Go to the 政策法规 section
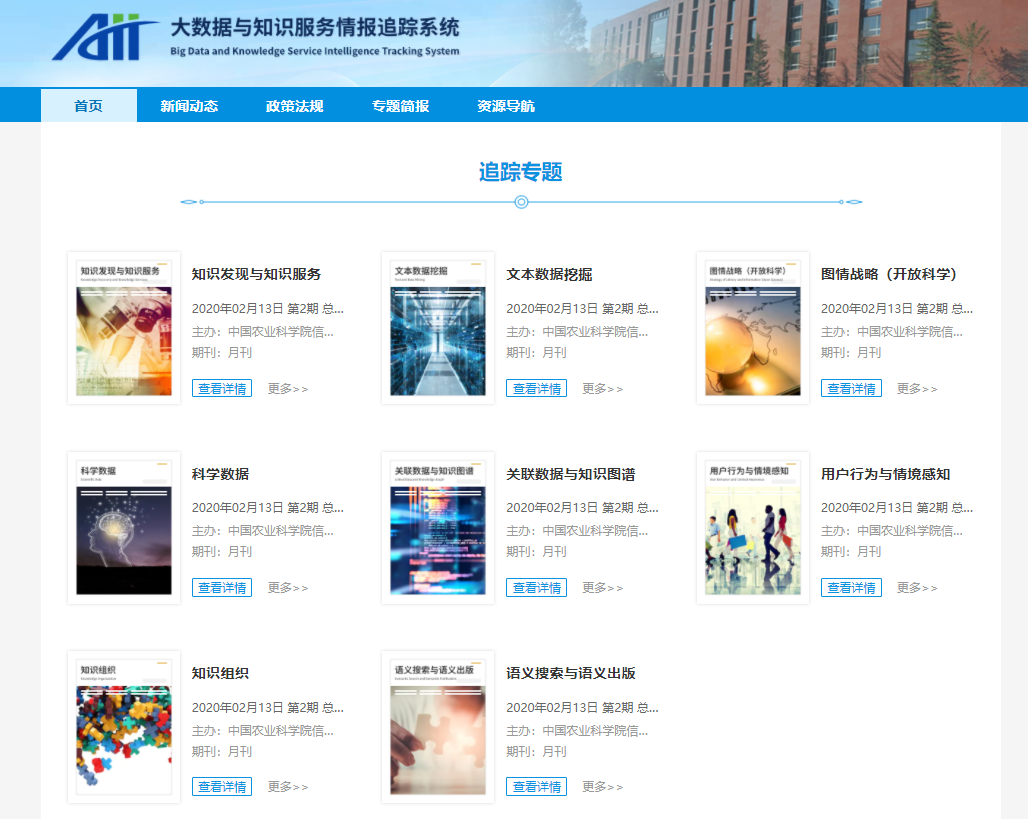1028x819 pixels. [x=294, y=106]
